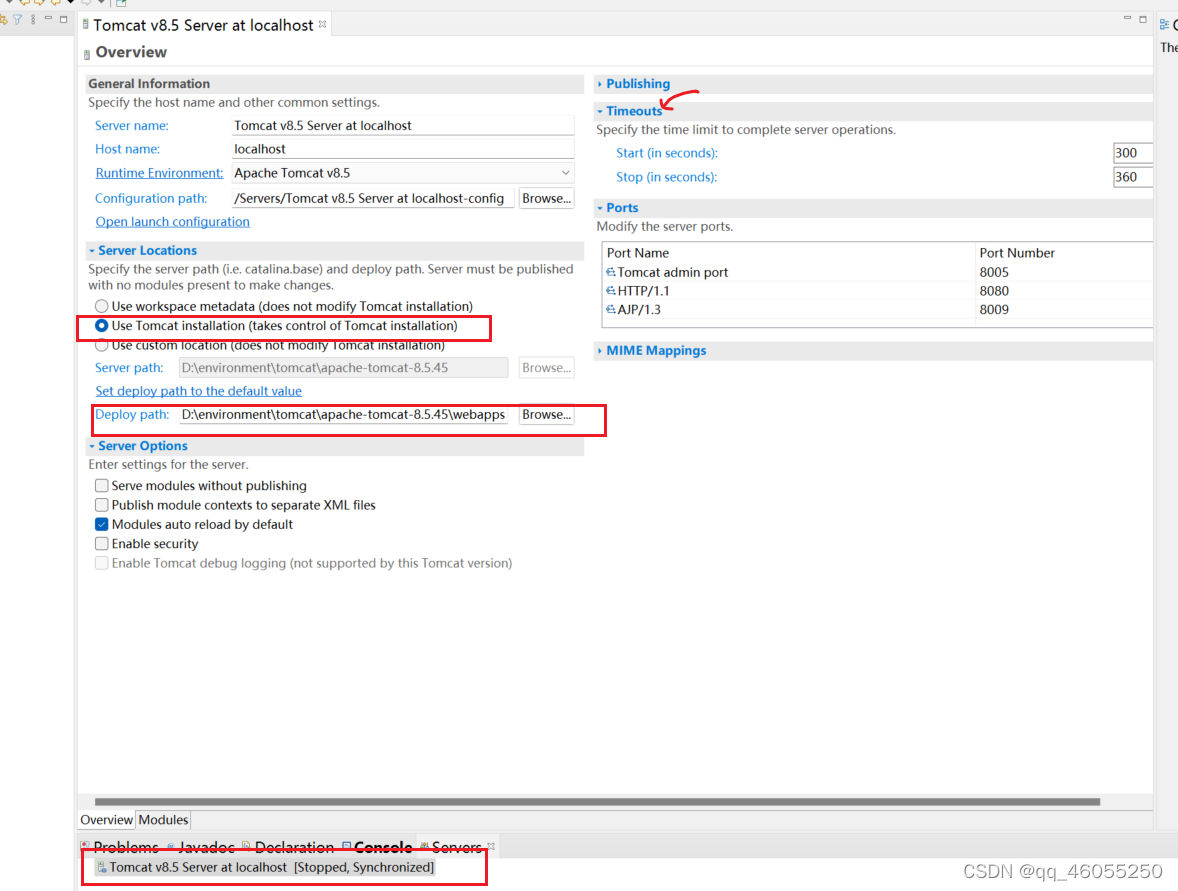
Task: Minimize the left side panel
Action: (x=48, y=18)
